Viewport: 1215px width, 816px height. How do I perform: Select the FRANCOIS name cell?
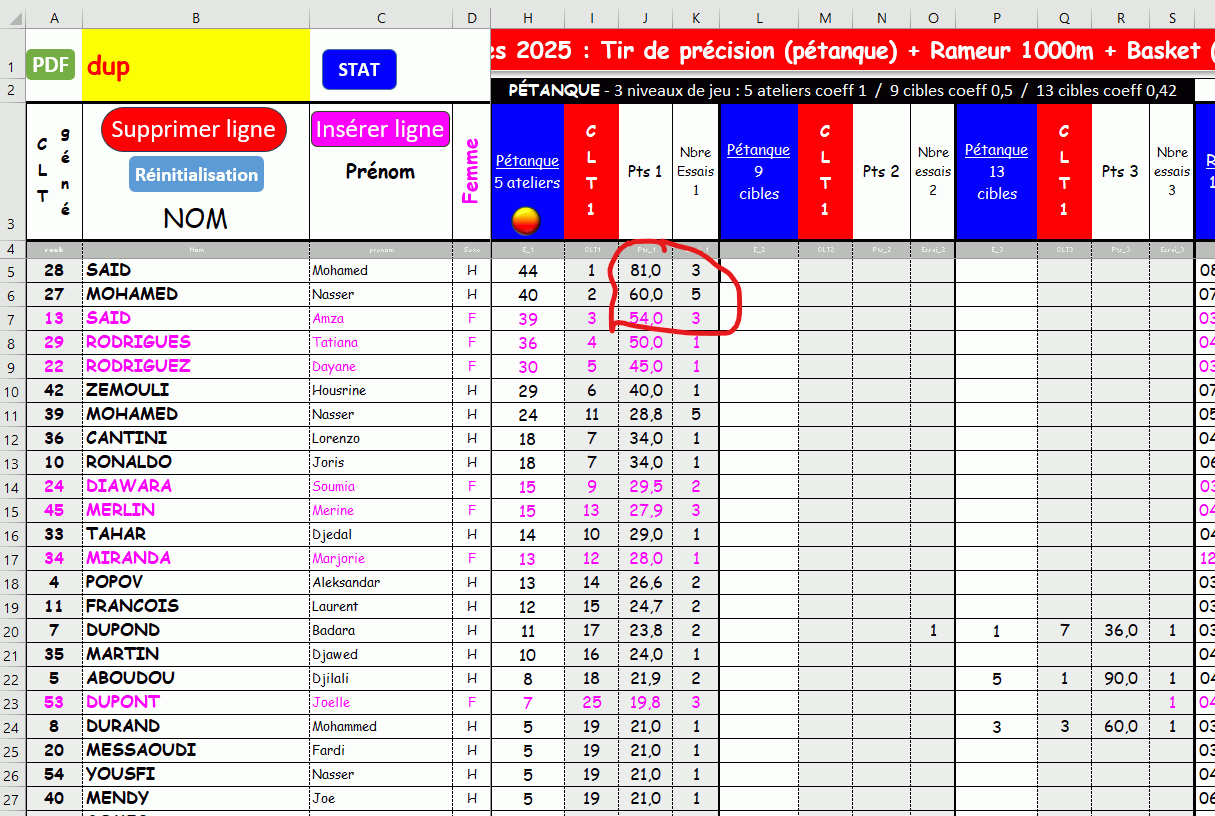click(196, 606)
